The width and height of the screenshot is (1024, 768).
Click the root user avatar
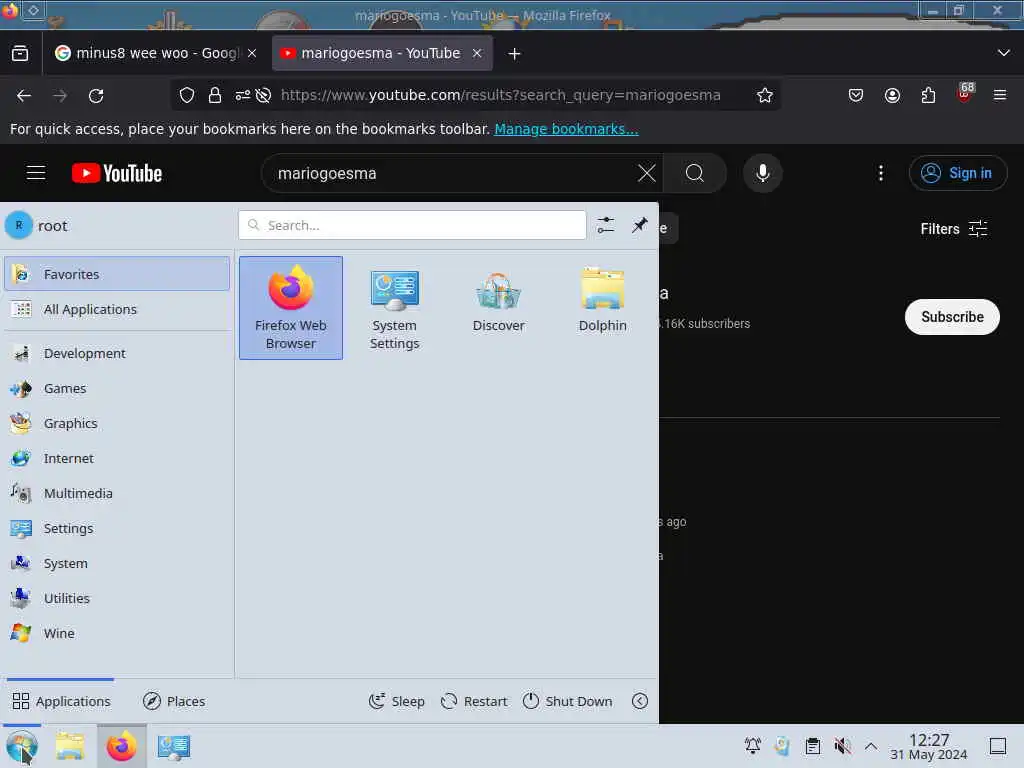click(x=19, y=226)
